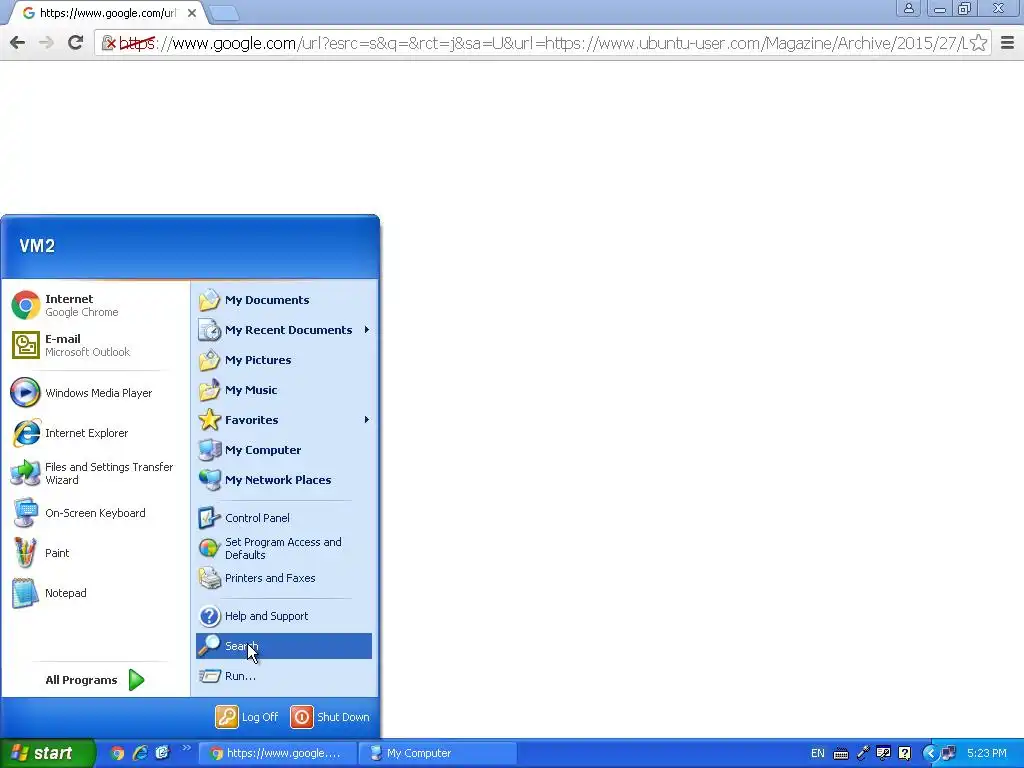Expand Favorites submenu arrow
1024x768 pixels.
(x=367, y=420)
